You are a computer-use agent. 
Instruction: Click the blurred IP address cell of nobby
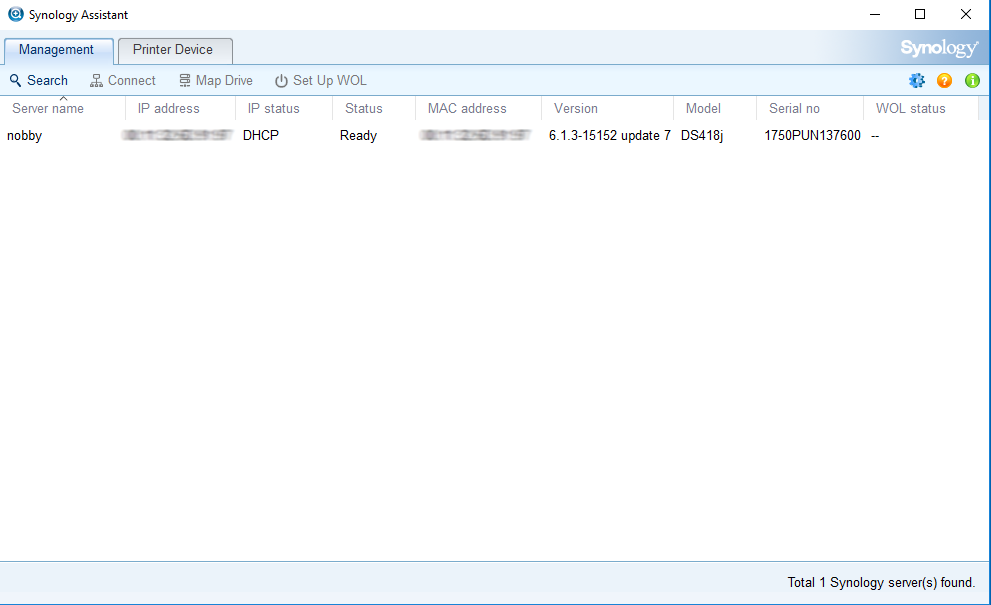[x=178, y=135]
